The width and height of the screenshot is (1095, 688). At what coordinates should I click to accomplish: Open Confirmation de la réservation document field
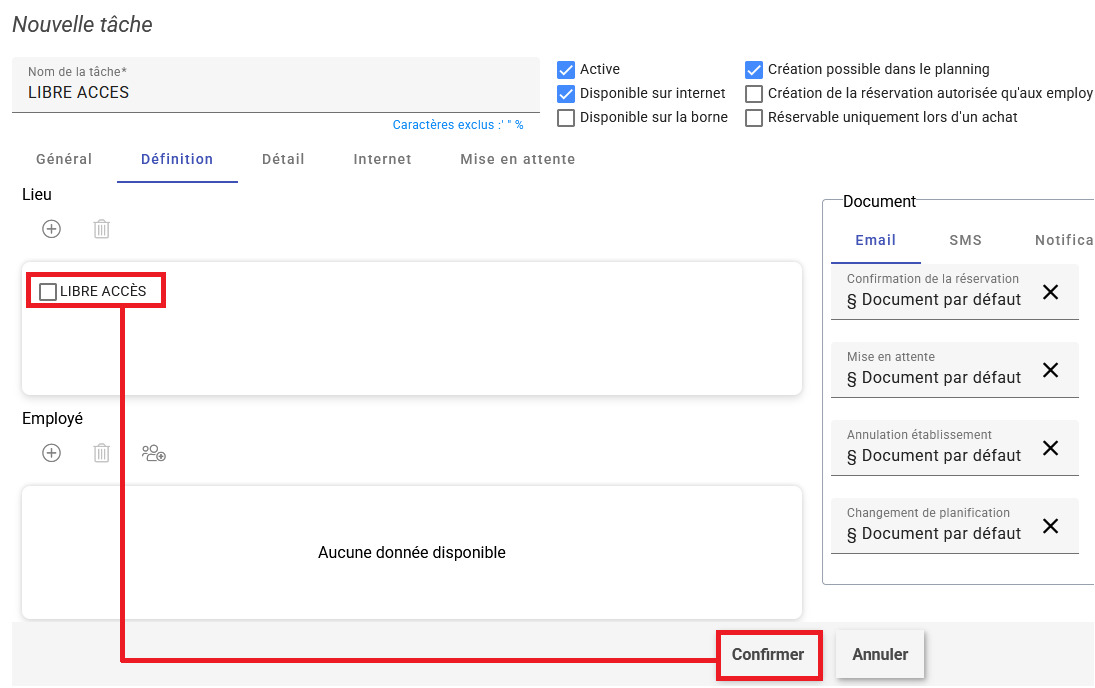pyautogui.click(x=933, y=299)
